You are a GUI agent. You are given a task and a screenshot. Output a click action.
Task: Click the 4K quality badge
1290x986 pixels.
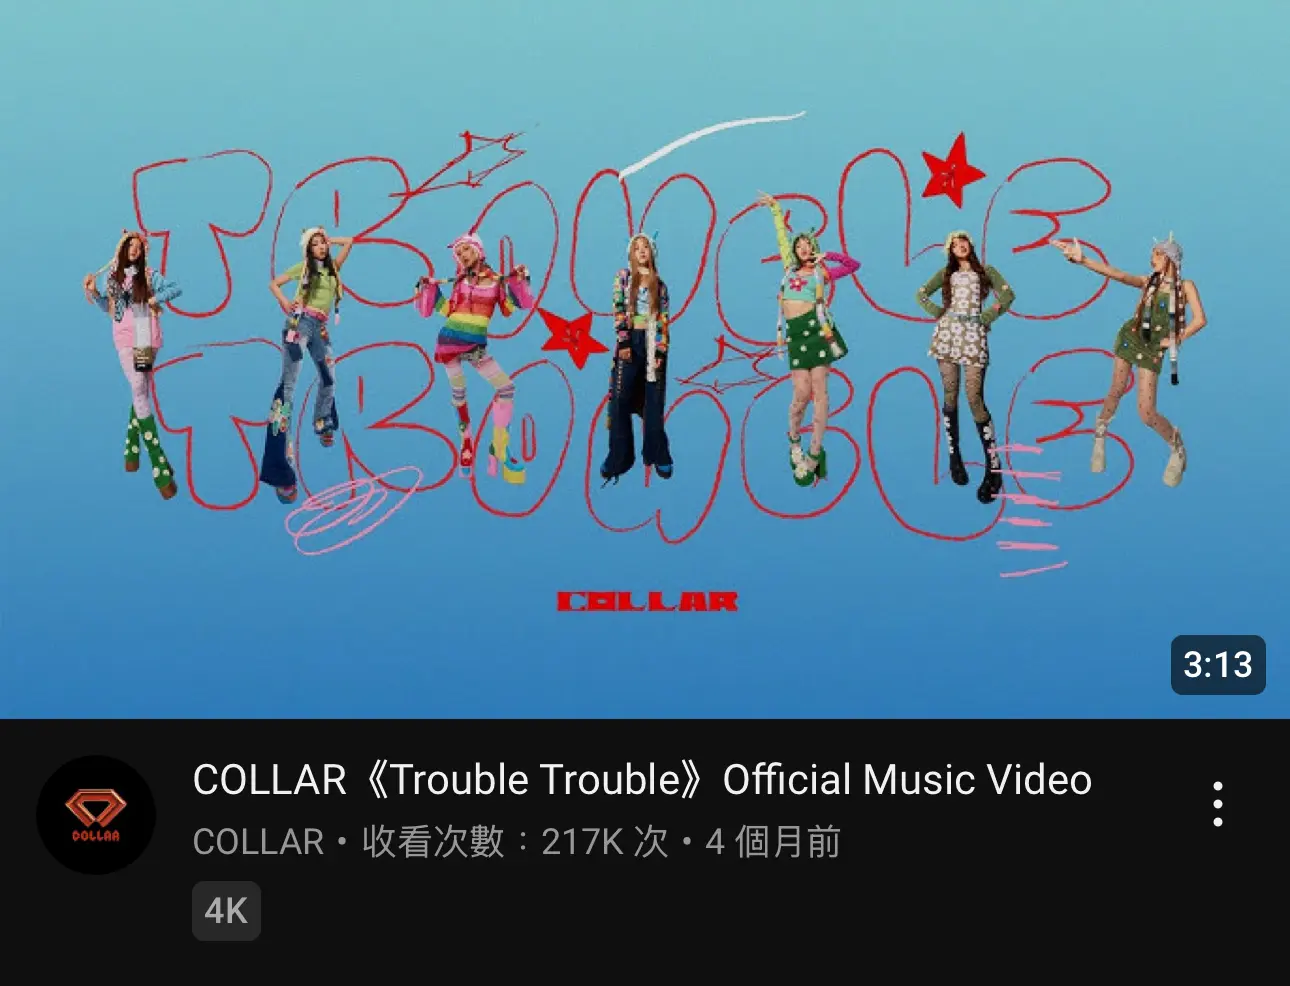pos(226,911)
